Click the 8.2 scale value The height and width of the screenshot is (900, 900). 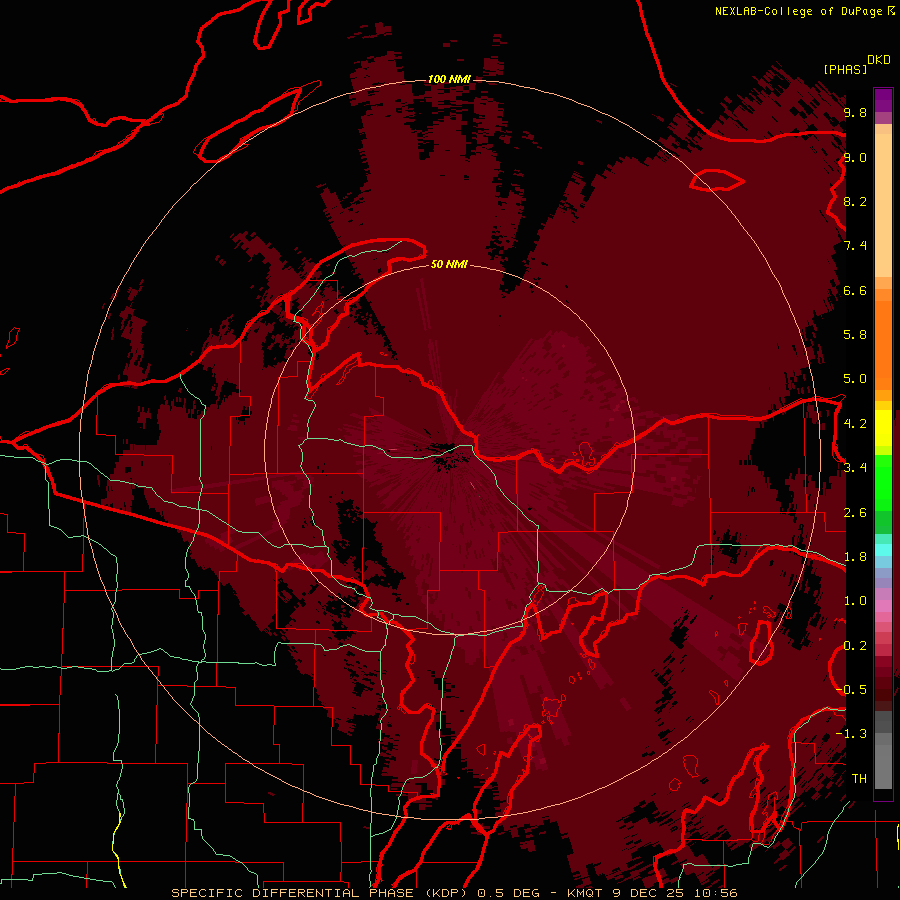point(855,202)
